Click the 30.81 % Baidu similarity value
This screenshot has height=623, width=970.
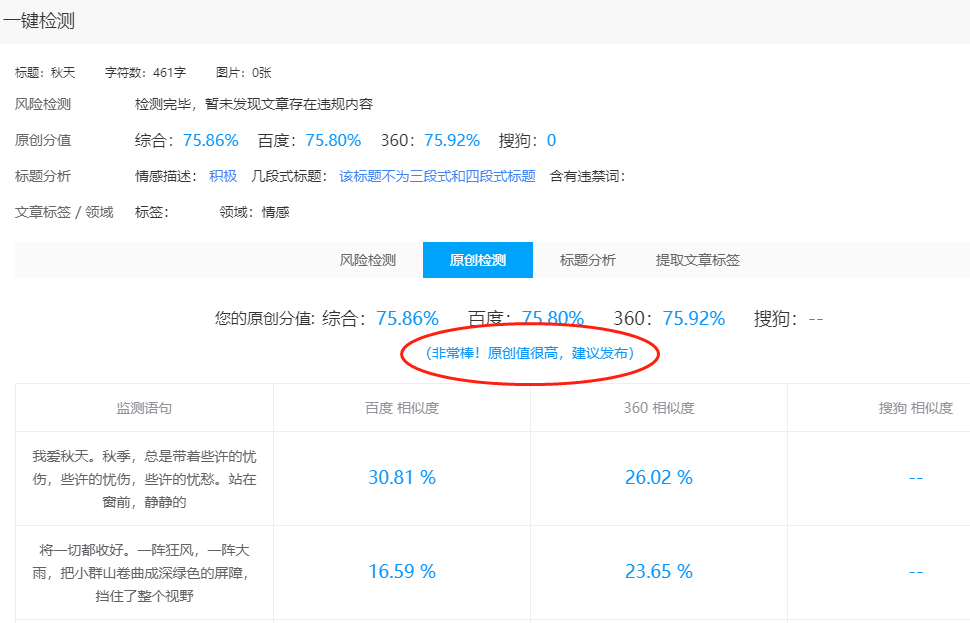tap(402, 478)
